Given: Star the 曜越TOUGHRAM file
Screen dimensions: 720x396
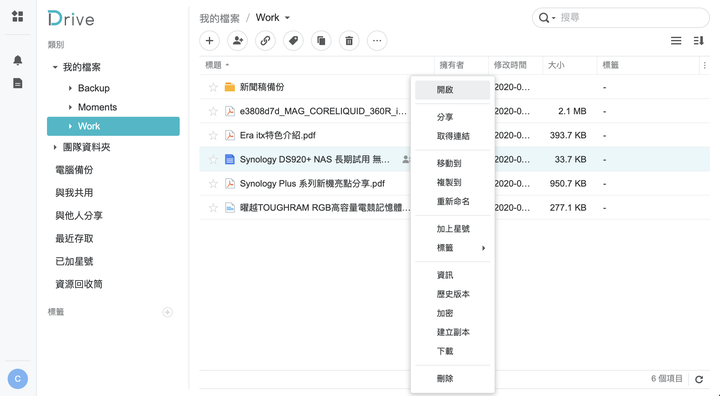Looking at the screenshot, I should (x=213, y=208).
